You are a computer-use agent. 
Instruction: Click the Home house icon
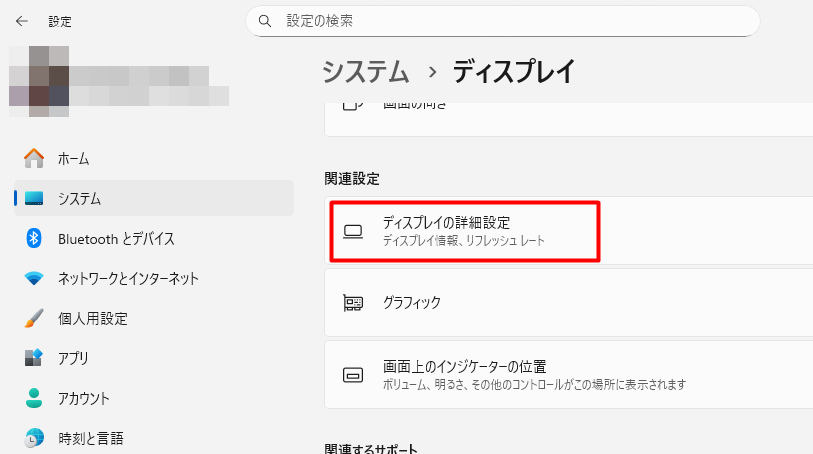pos(34,159)
